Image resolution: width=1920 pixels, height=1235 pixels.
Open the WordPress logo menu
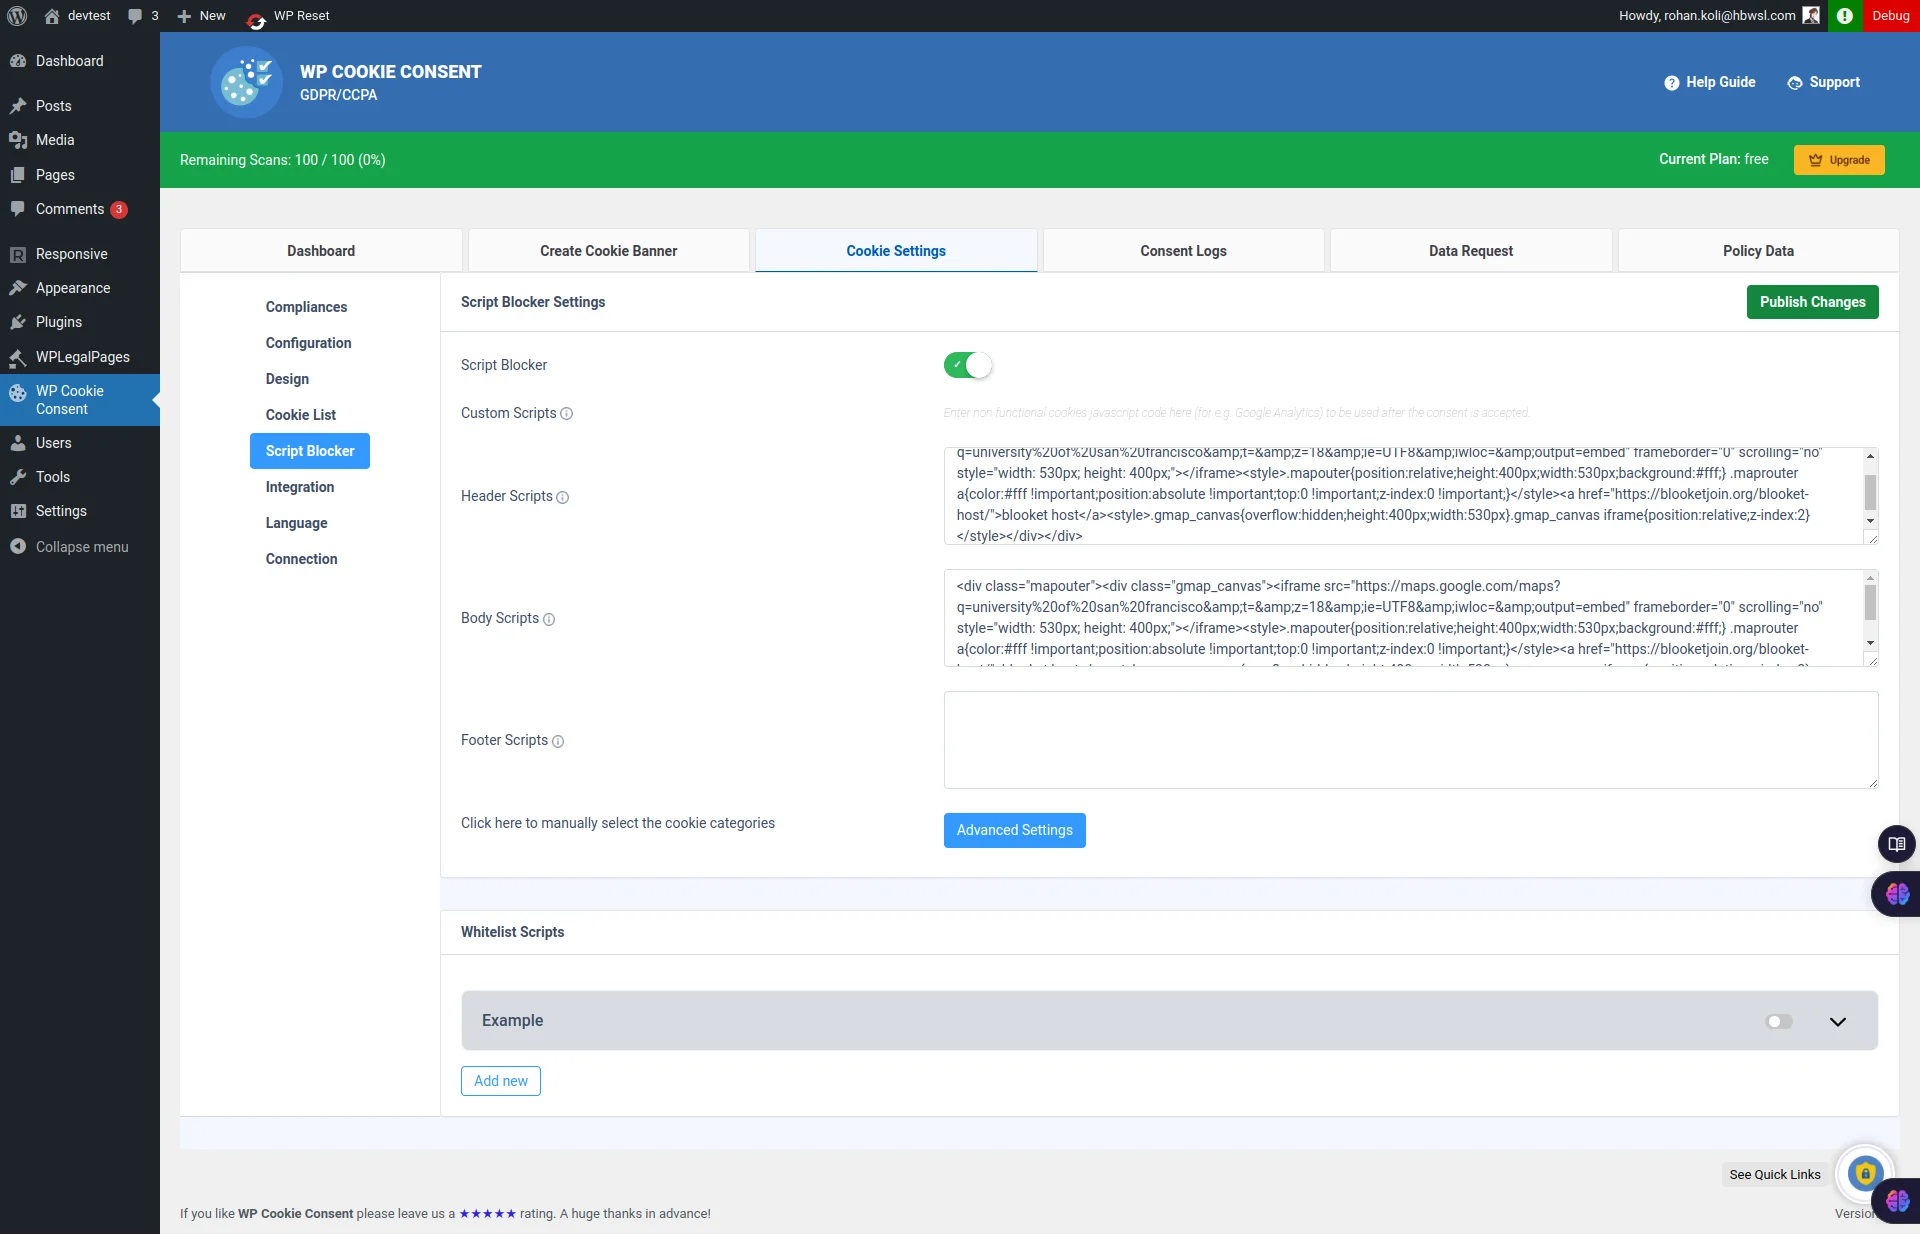coord(17,16)
